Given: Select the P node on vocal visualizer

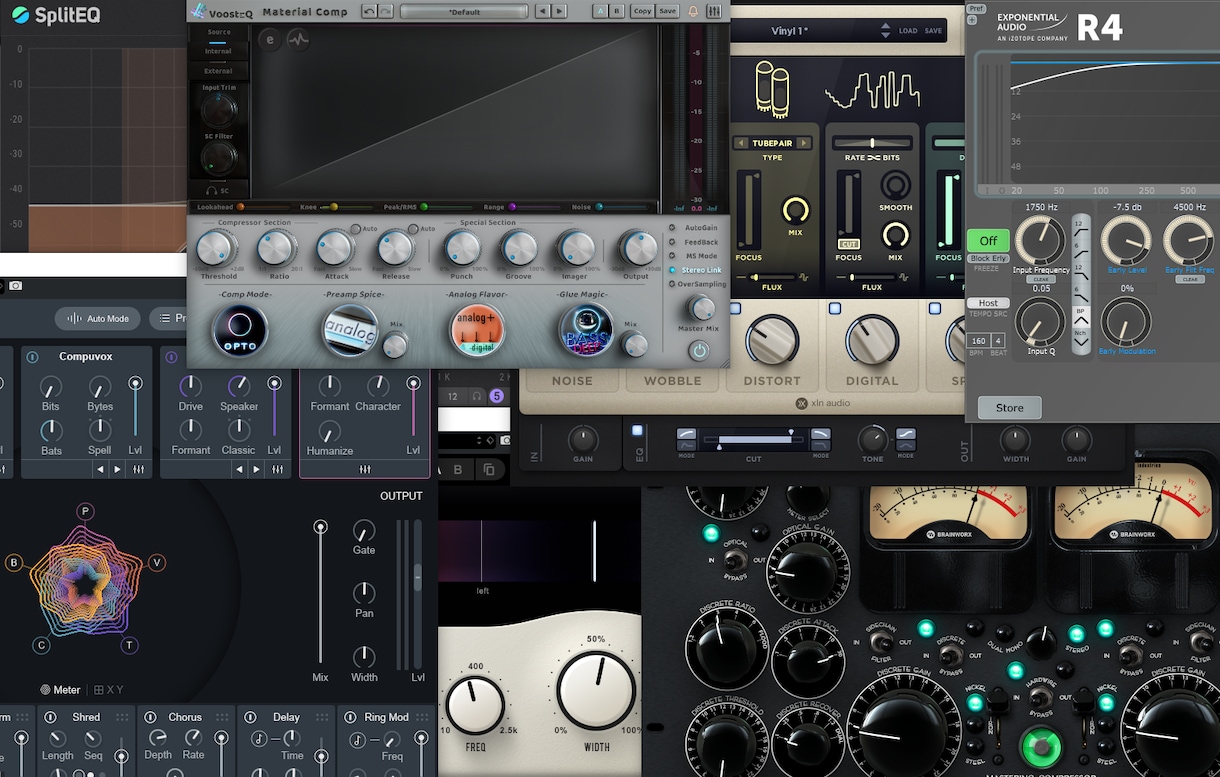Looking at the screenshot, I should 86,511.
